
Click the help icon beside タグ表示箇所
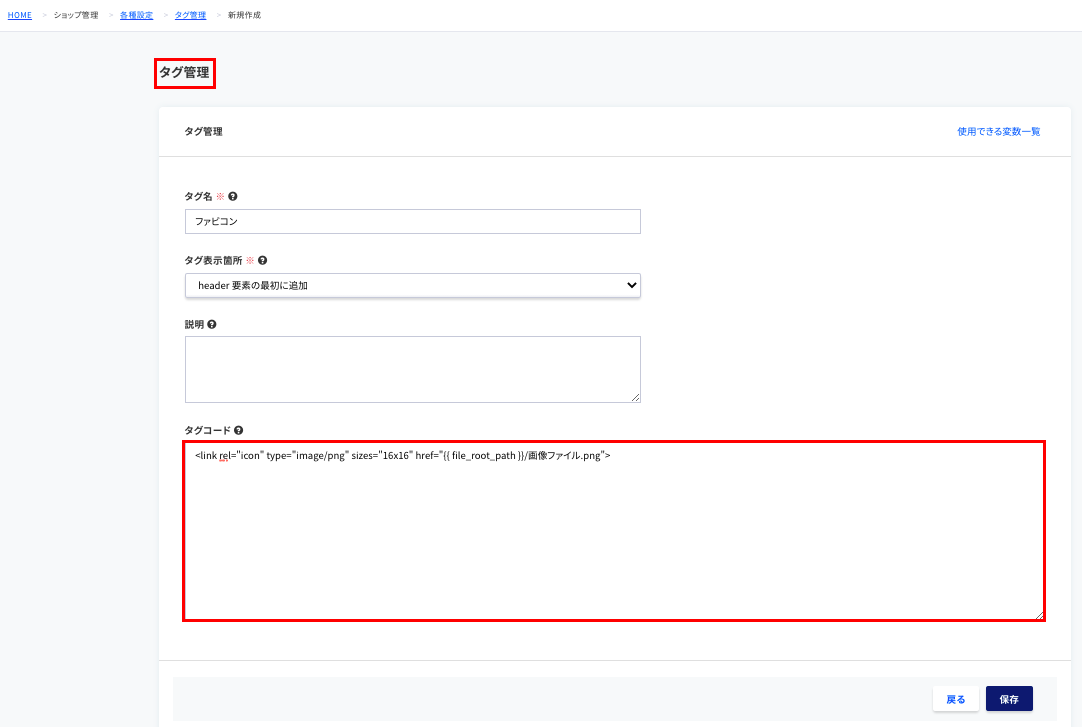[262, 261]
